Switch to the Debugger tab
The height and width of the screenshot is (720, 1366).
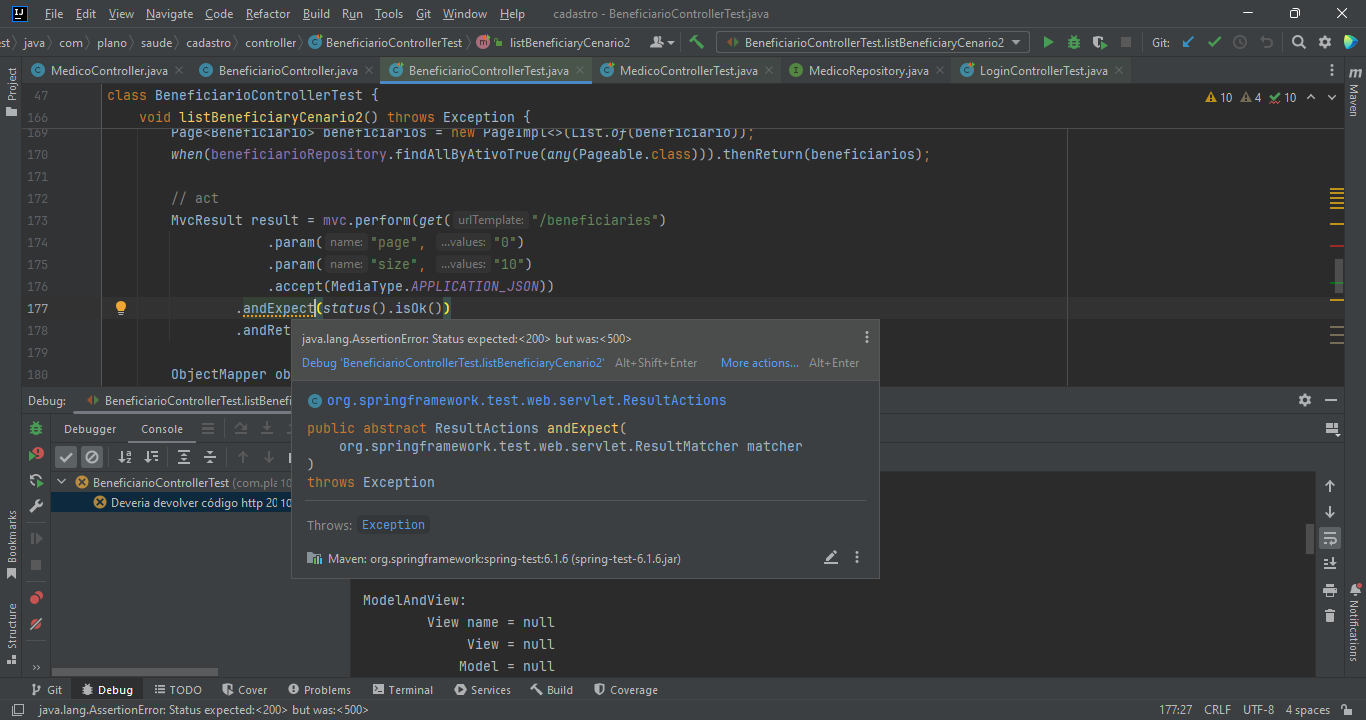(90, 429)
